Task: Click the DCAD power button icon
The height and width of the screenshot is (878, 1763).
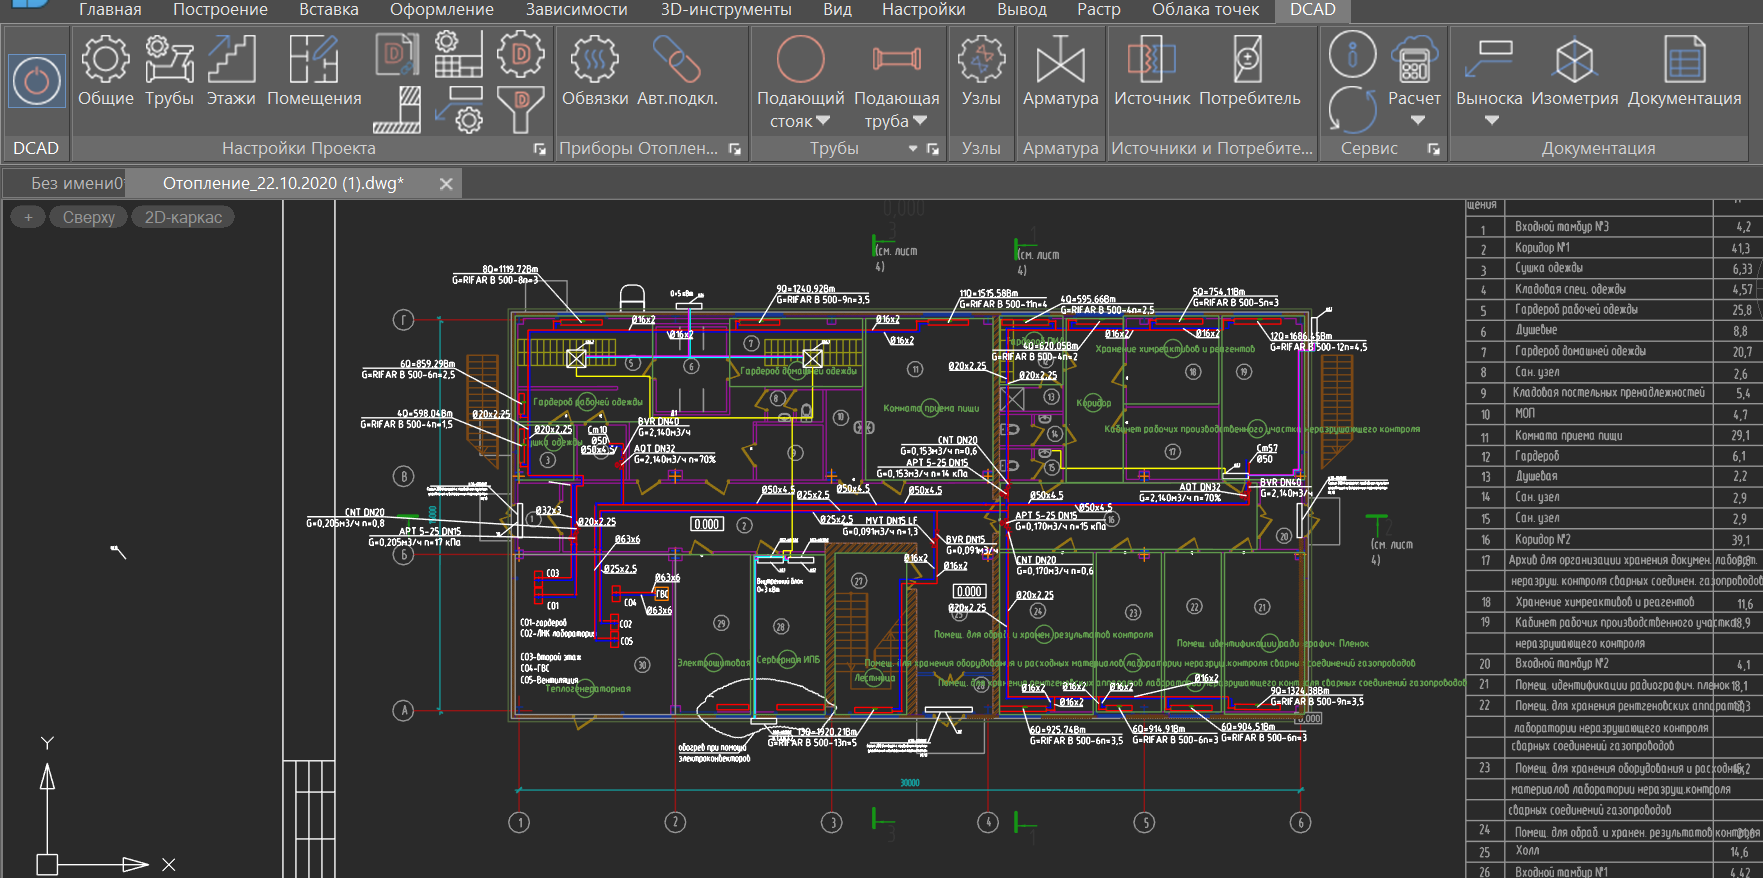Action: pyautogui.click(x=37, y=80)
